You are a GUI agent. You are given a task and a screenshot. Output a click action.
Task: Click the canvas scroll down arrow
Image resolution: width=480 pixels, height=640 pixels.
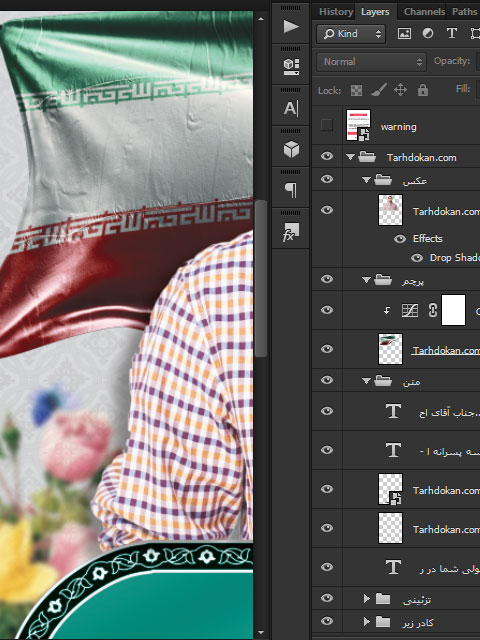[x=261, y=633]
